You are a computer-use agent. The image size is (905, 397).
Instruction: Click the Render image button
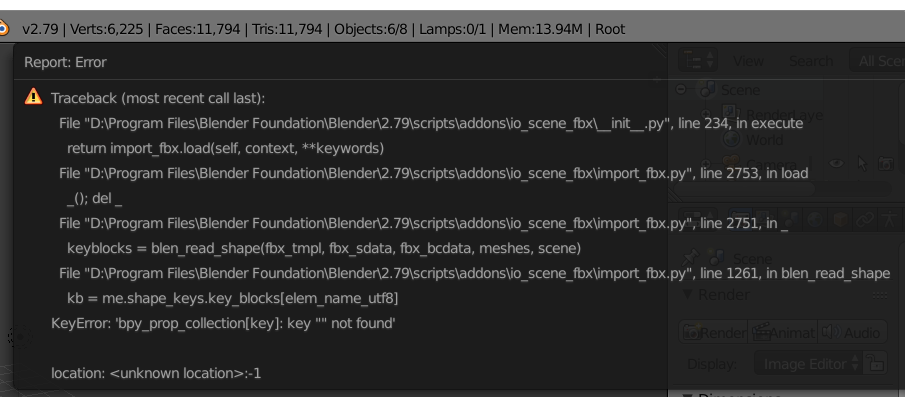click(713, 332)
